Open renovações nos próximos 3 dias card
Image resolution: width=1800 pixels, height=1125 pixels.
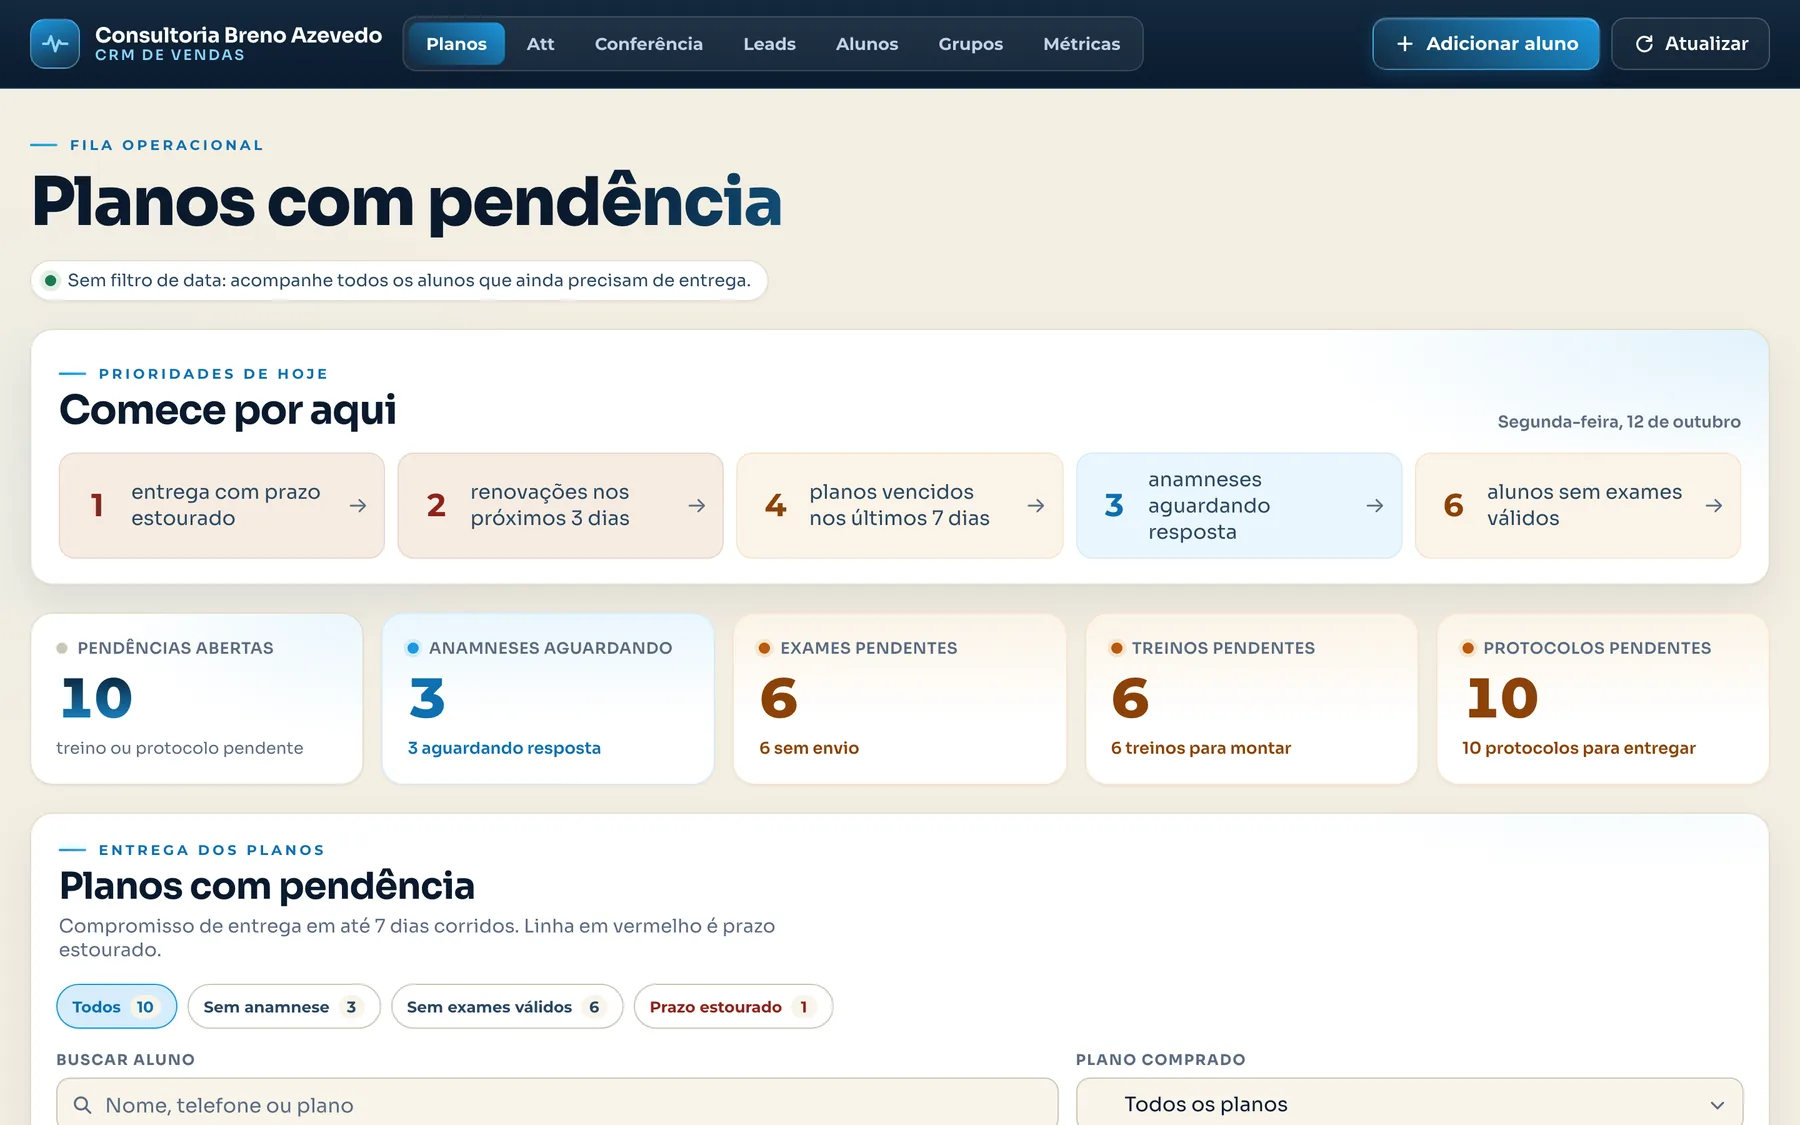tap(560, 506)
